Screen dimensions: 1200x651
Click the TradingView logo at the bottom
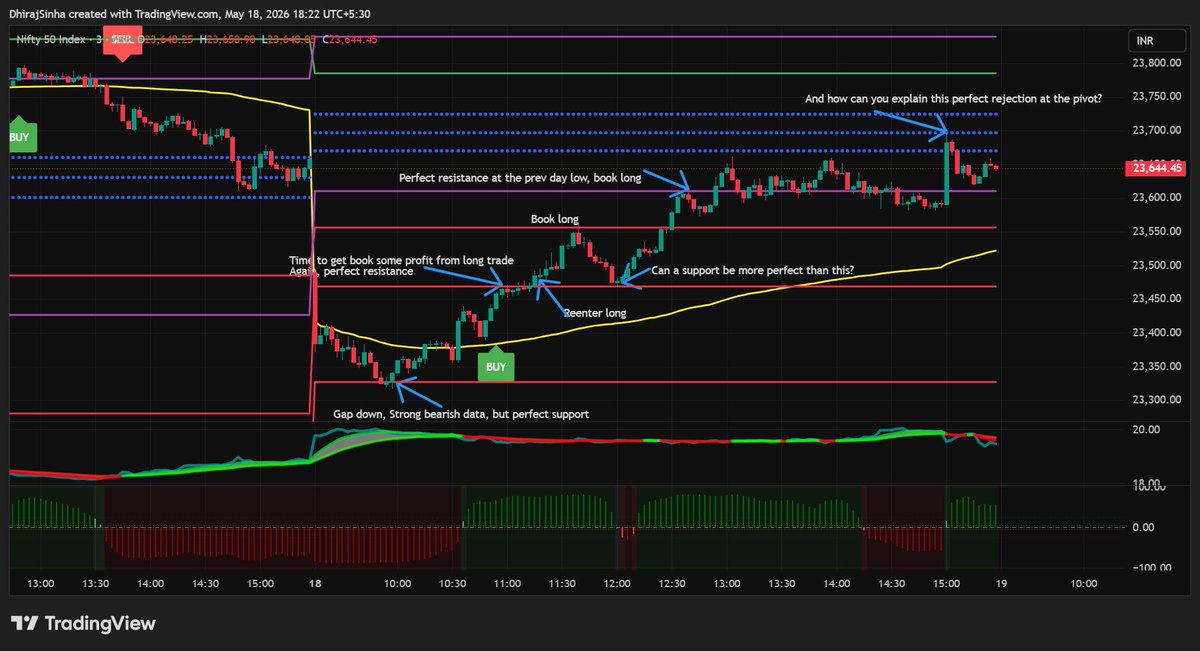(83, 623)
